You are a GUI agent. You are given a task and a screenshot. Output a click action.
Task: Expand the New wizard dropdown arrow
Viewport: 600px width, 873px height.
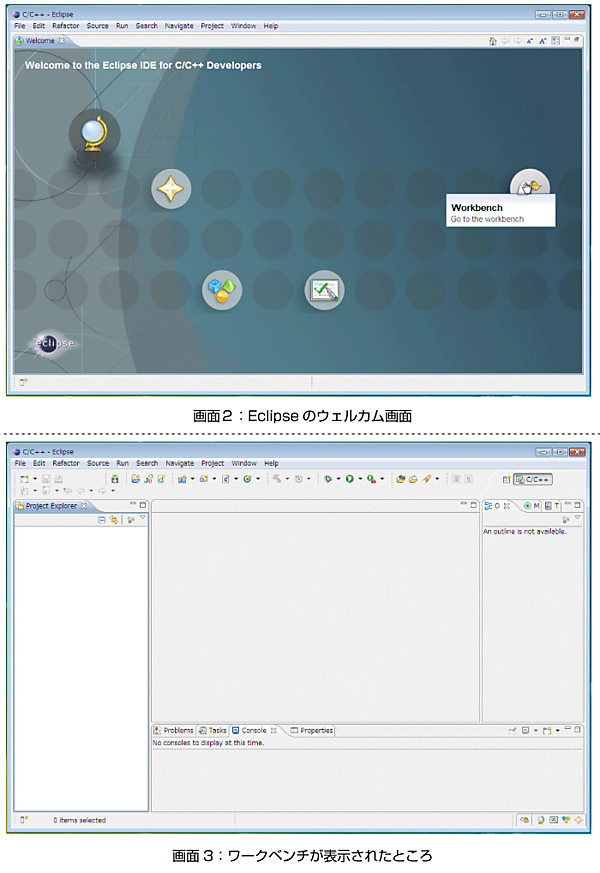[35, 479]
